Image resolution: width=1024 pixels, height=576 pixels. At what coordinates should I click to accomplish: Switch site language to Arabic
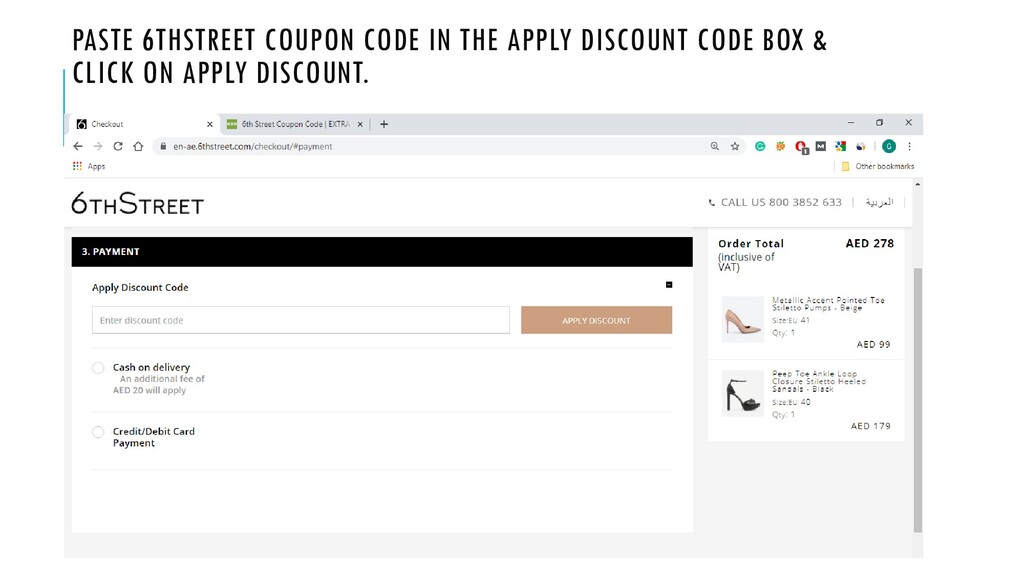pos(879,202)
